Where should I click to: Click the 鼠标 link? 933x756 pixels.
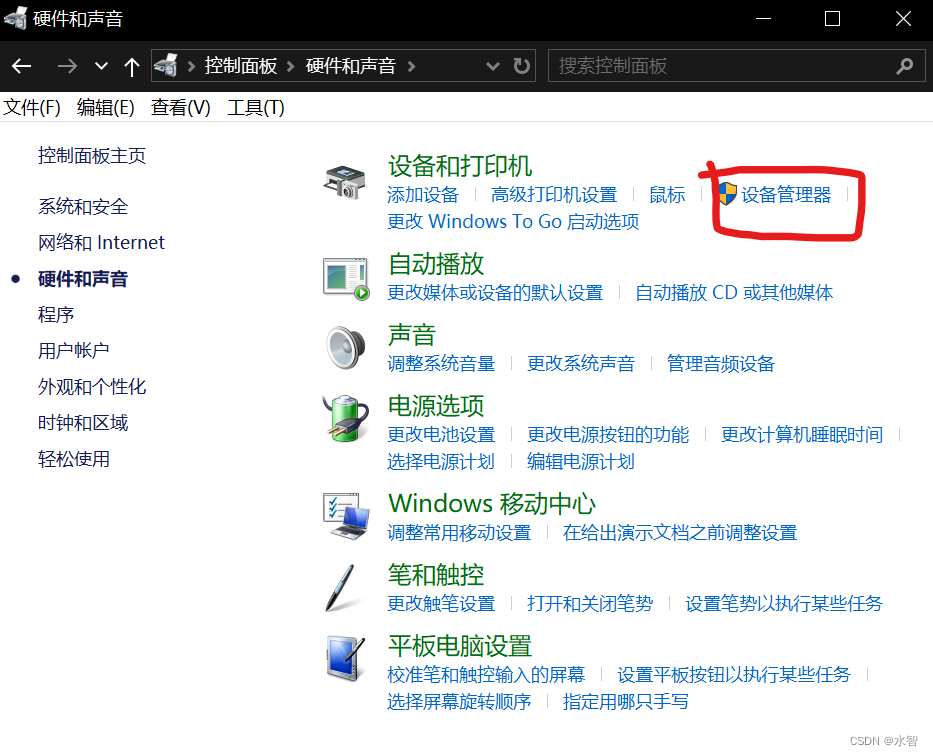pyautogui.click(x=667, y=195)
